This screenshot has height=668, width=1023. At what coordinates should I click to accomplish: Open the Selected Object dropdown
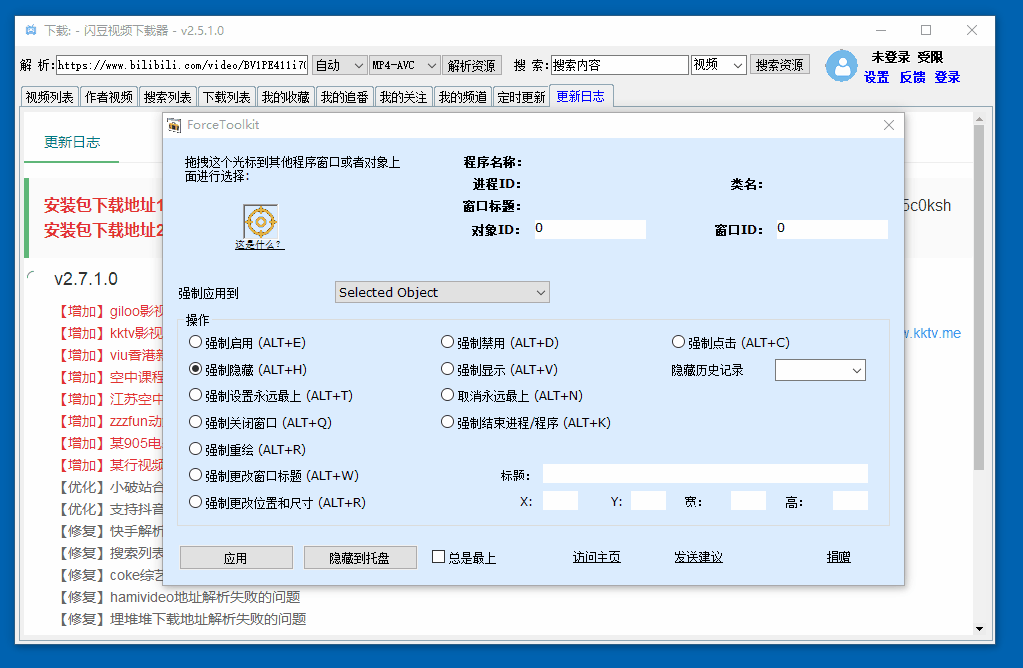point(441,292)
